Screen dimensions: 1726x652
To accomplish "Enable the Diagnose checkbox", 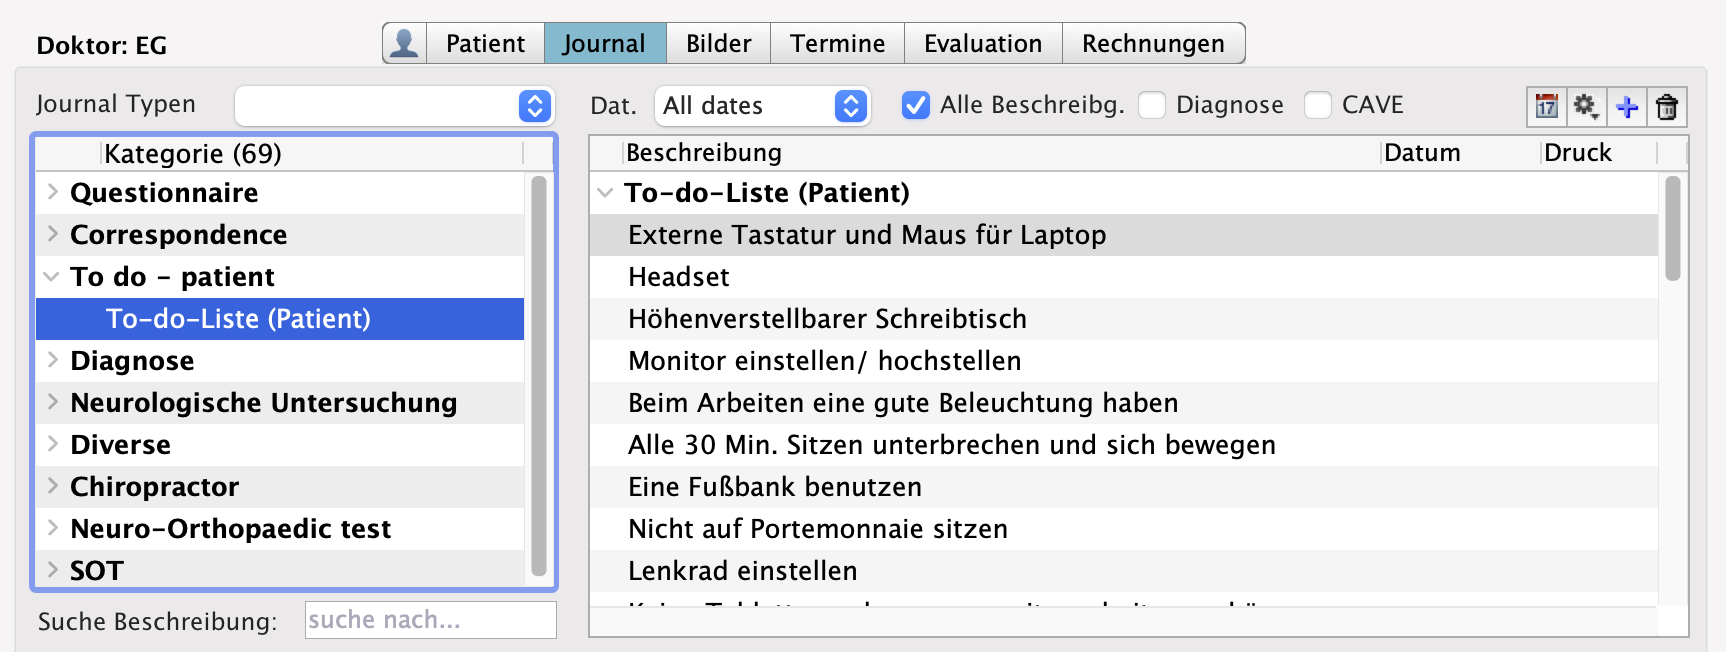I will [x=1152, y=105].
